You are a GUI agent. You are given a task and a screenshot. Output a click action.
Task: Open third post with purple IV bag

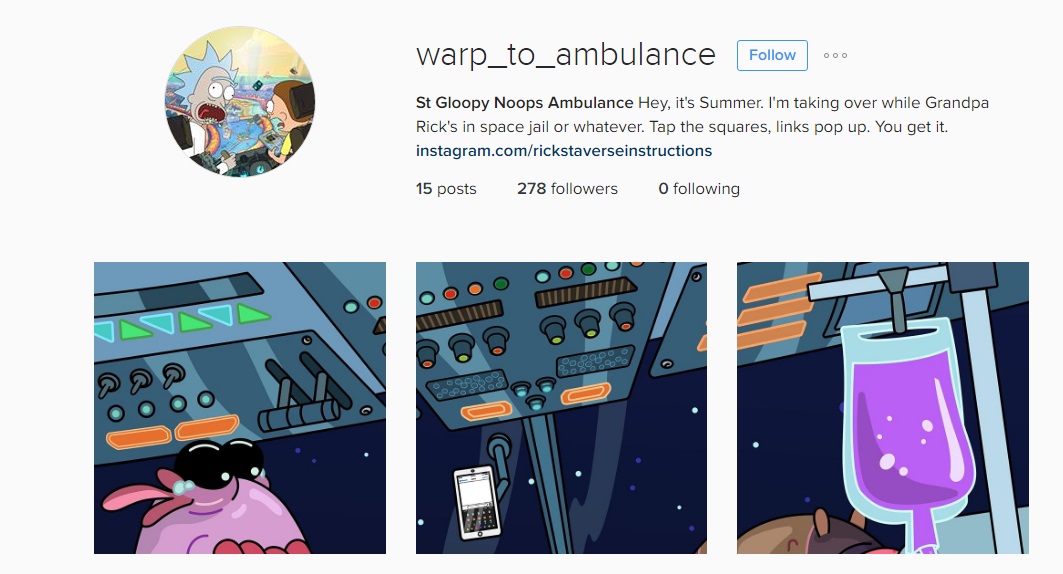point(883,408)
